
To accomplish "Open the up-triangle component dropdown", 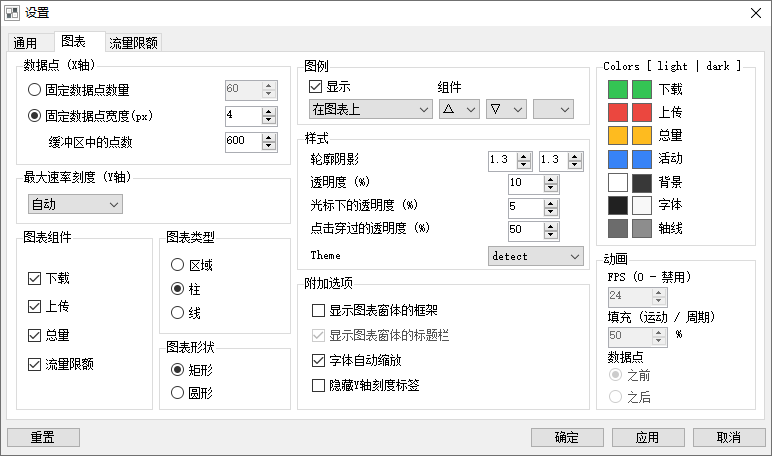I will pyautogui.click(x=459, y=109).
